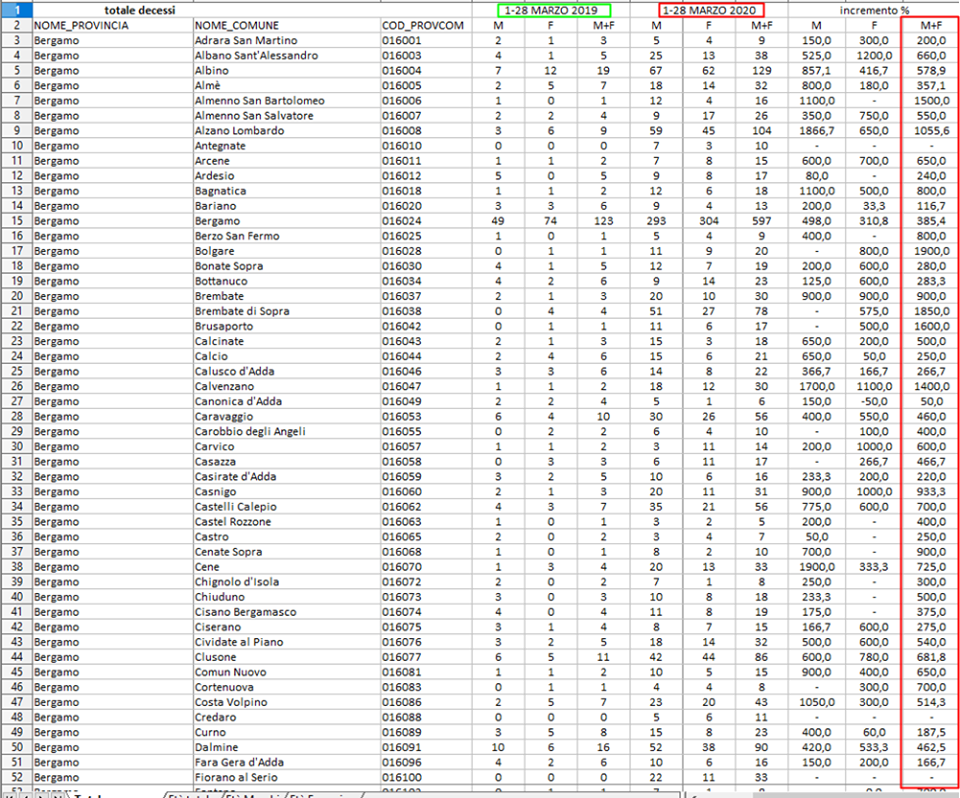The height and width of the screenshot is (798, 960).
Task: Select the NOME_PROVINCIA column header cell
Action: coord(81,25)
